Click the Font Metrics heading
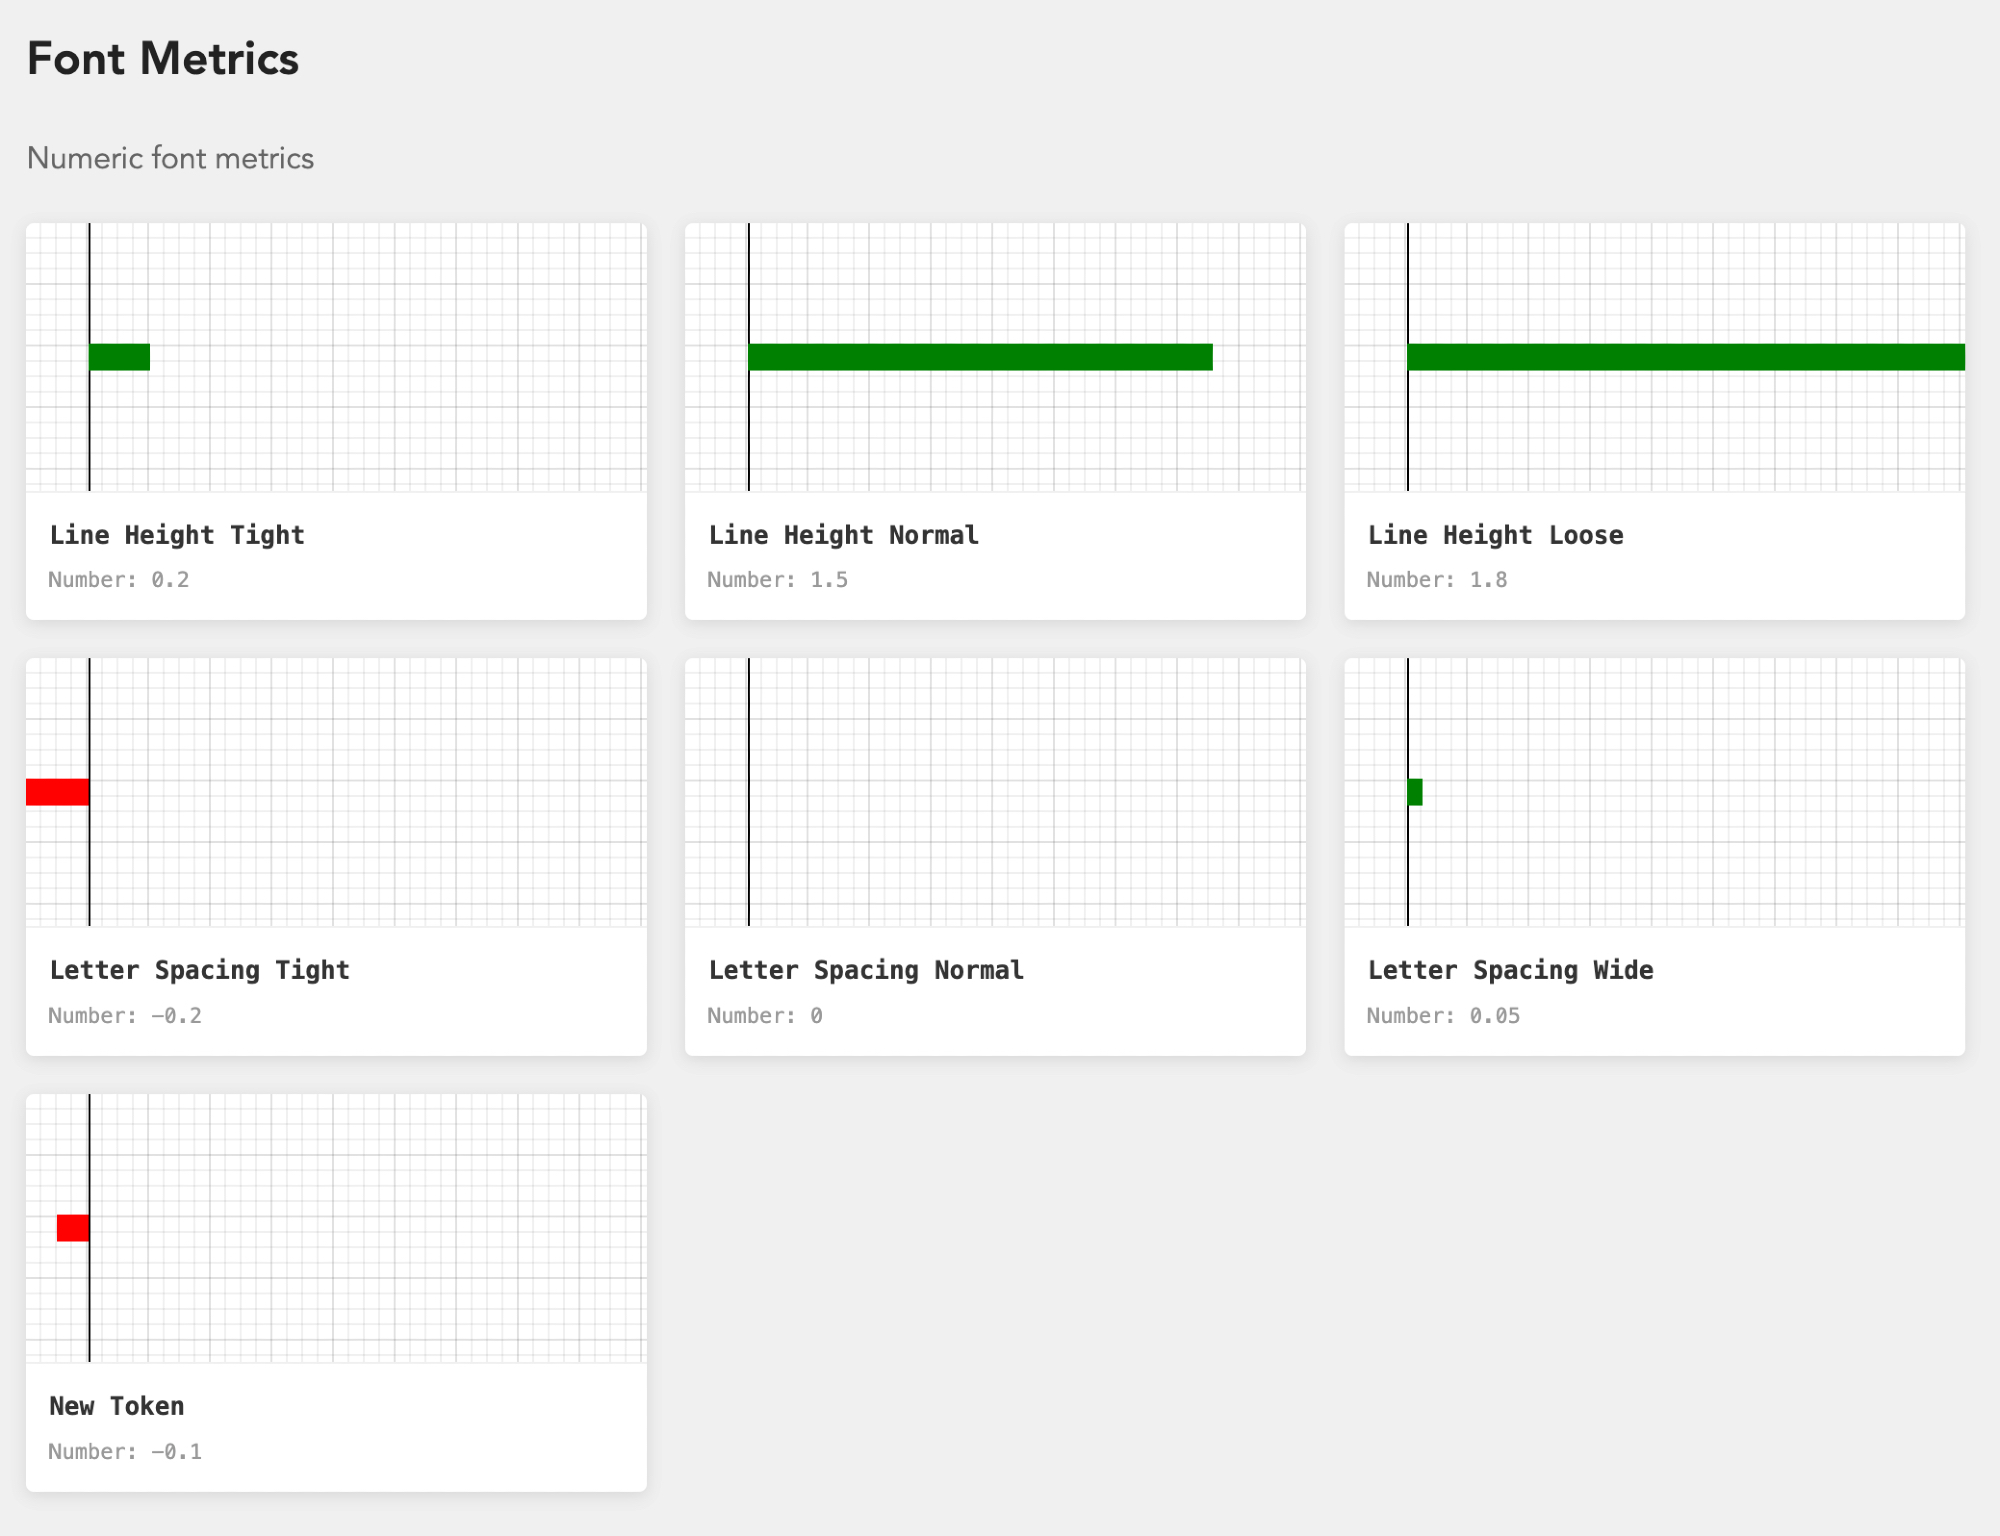 163,59
